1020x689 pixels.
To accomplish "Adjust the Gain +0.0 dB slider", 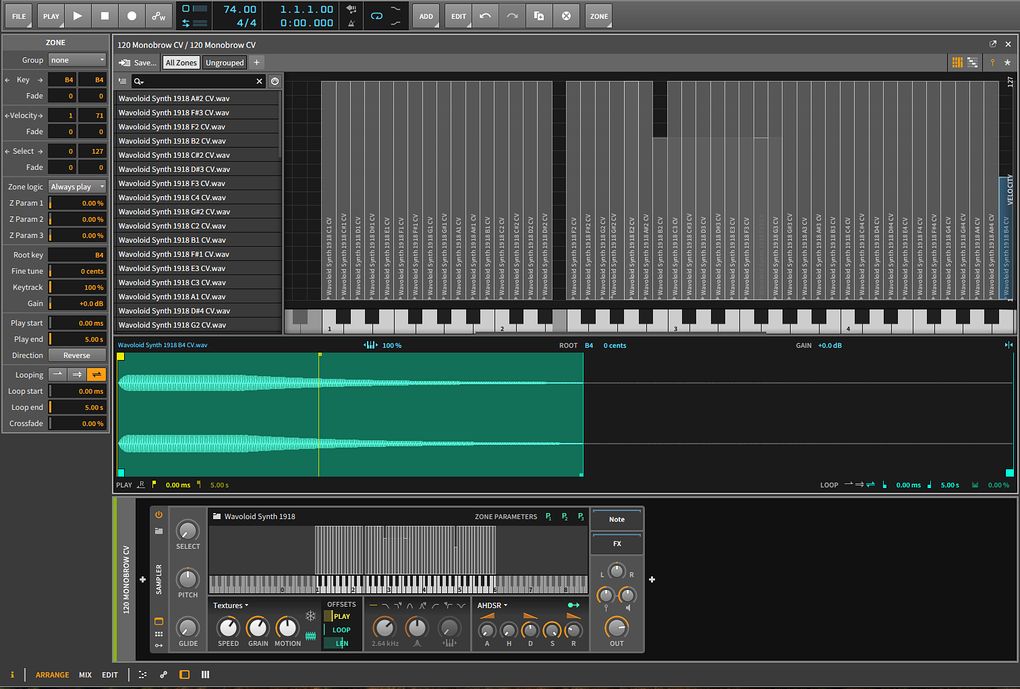I will 77,303.
